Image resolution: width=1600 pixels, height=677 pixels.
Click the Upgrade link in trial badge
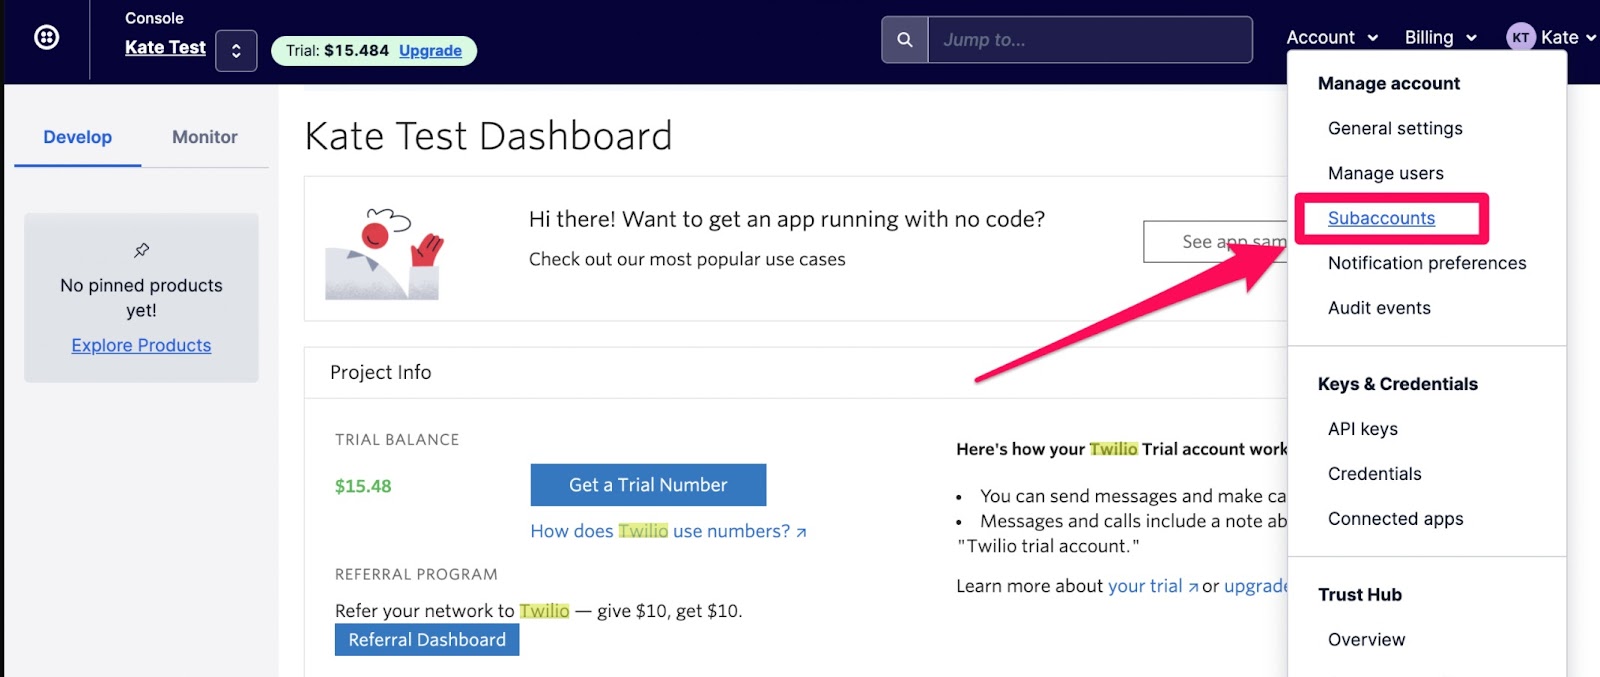point(430,51)
